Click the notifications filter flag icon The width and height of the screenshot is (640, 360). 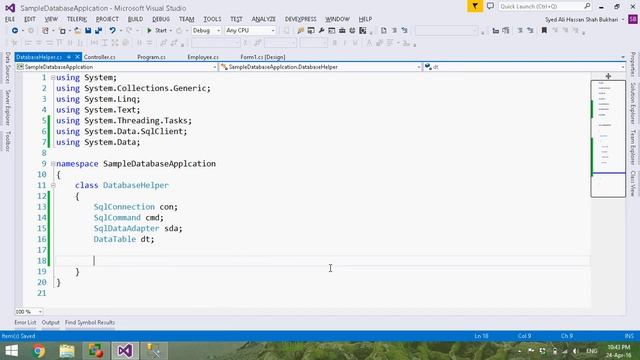[x=475, y=6]
